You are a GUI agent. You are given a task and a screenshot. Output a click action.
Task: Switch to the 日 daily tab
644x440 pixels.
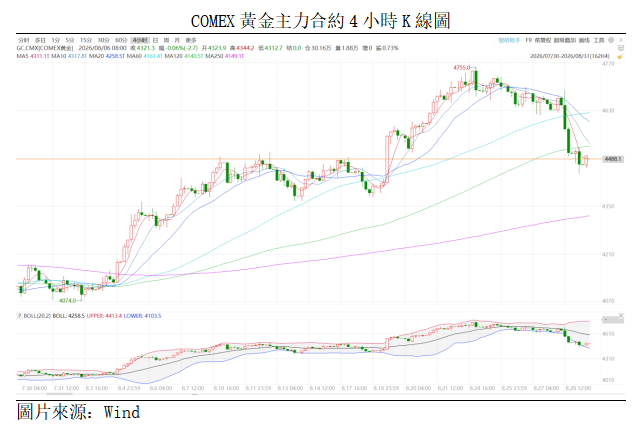coord(155,40)
